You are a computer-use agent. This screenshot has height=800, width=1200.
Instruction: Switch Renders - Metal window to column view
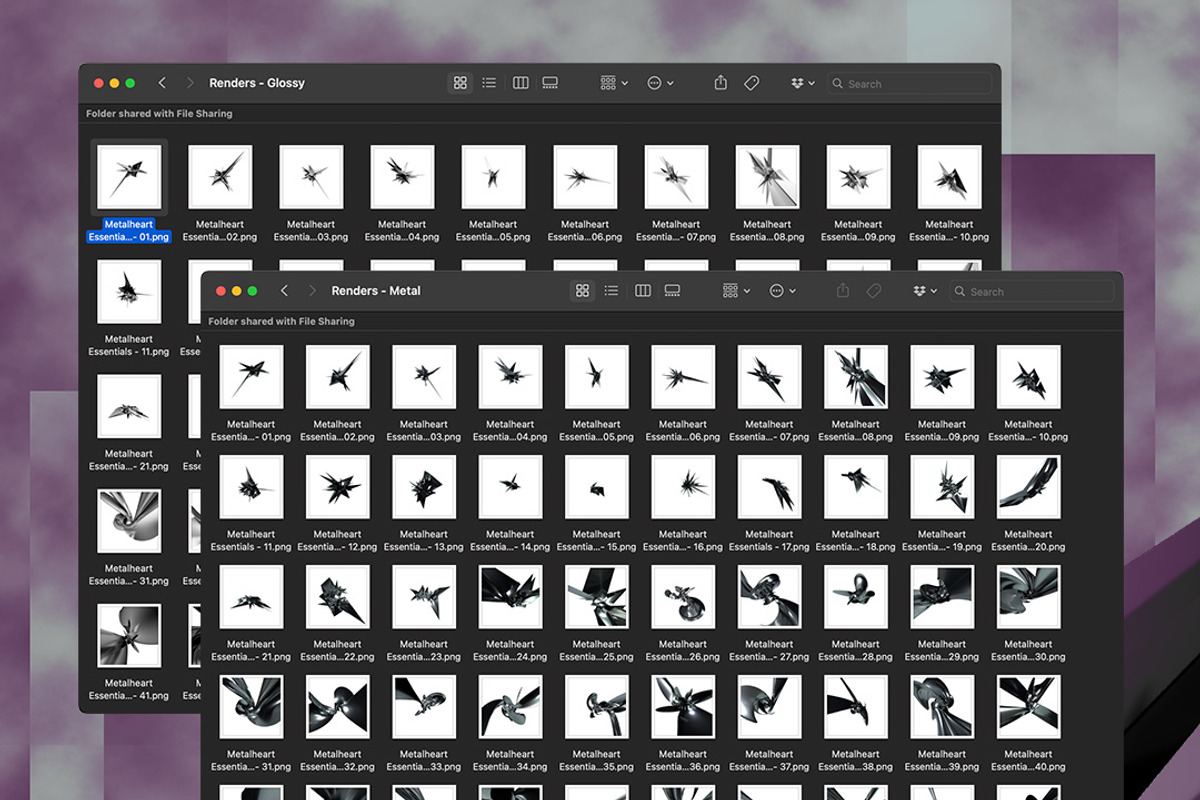click(643, 291)
